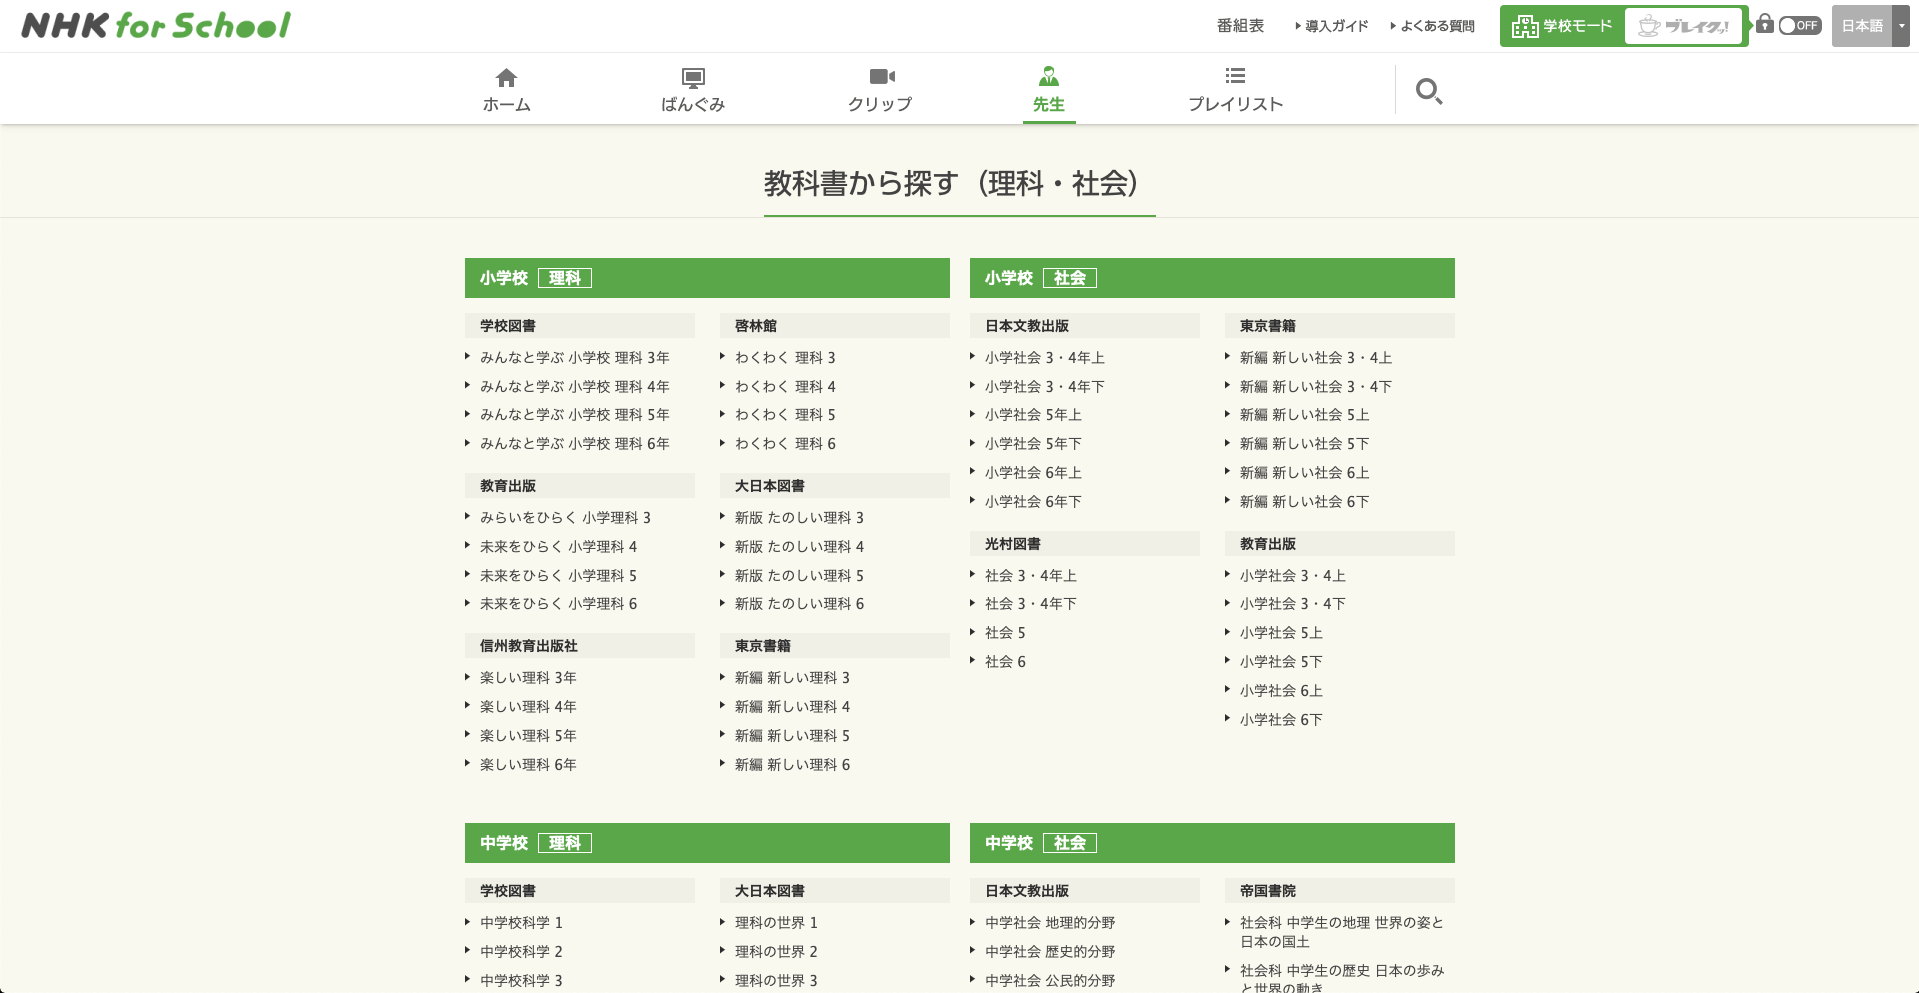Open 理科の世界 2

776,952
